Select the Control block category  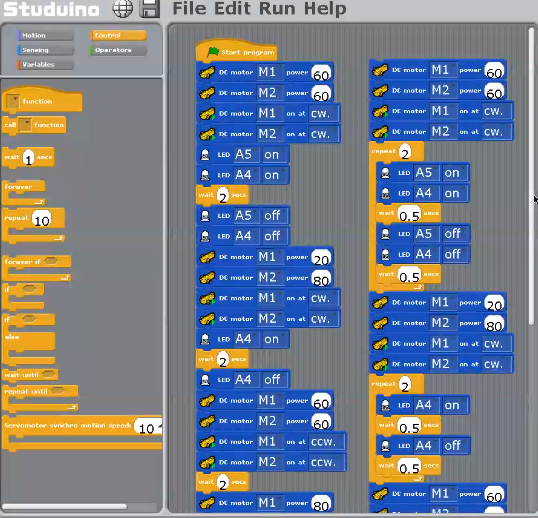pyautogui.click(x=118, y=35)
